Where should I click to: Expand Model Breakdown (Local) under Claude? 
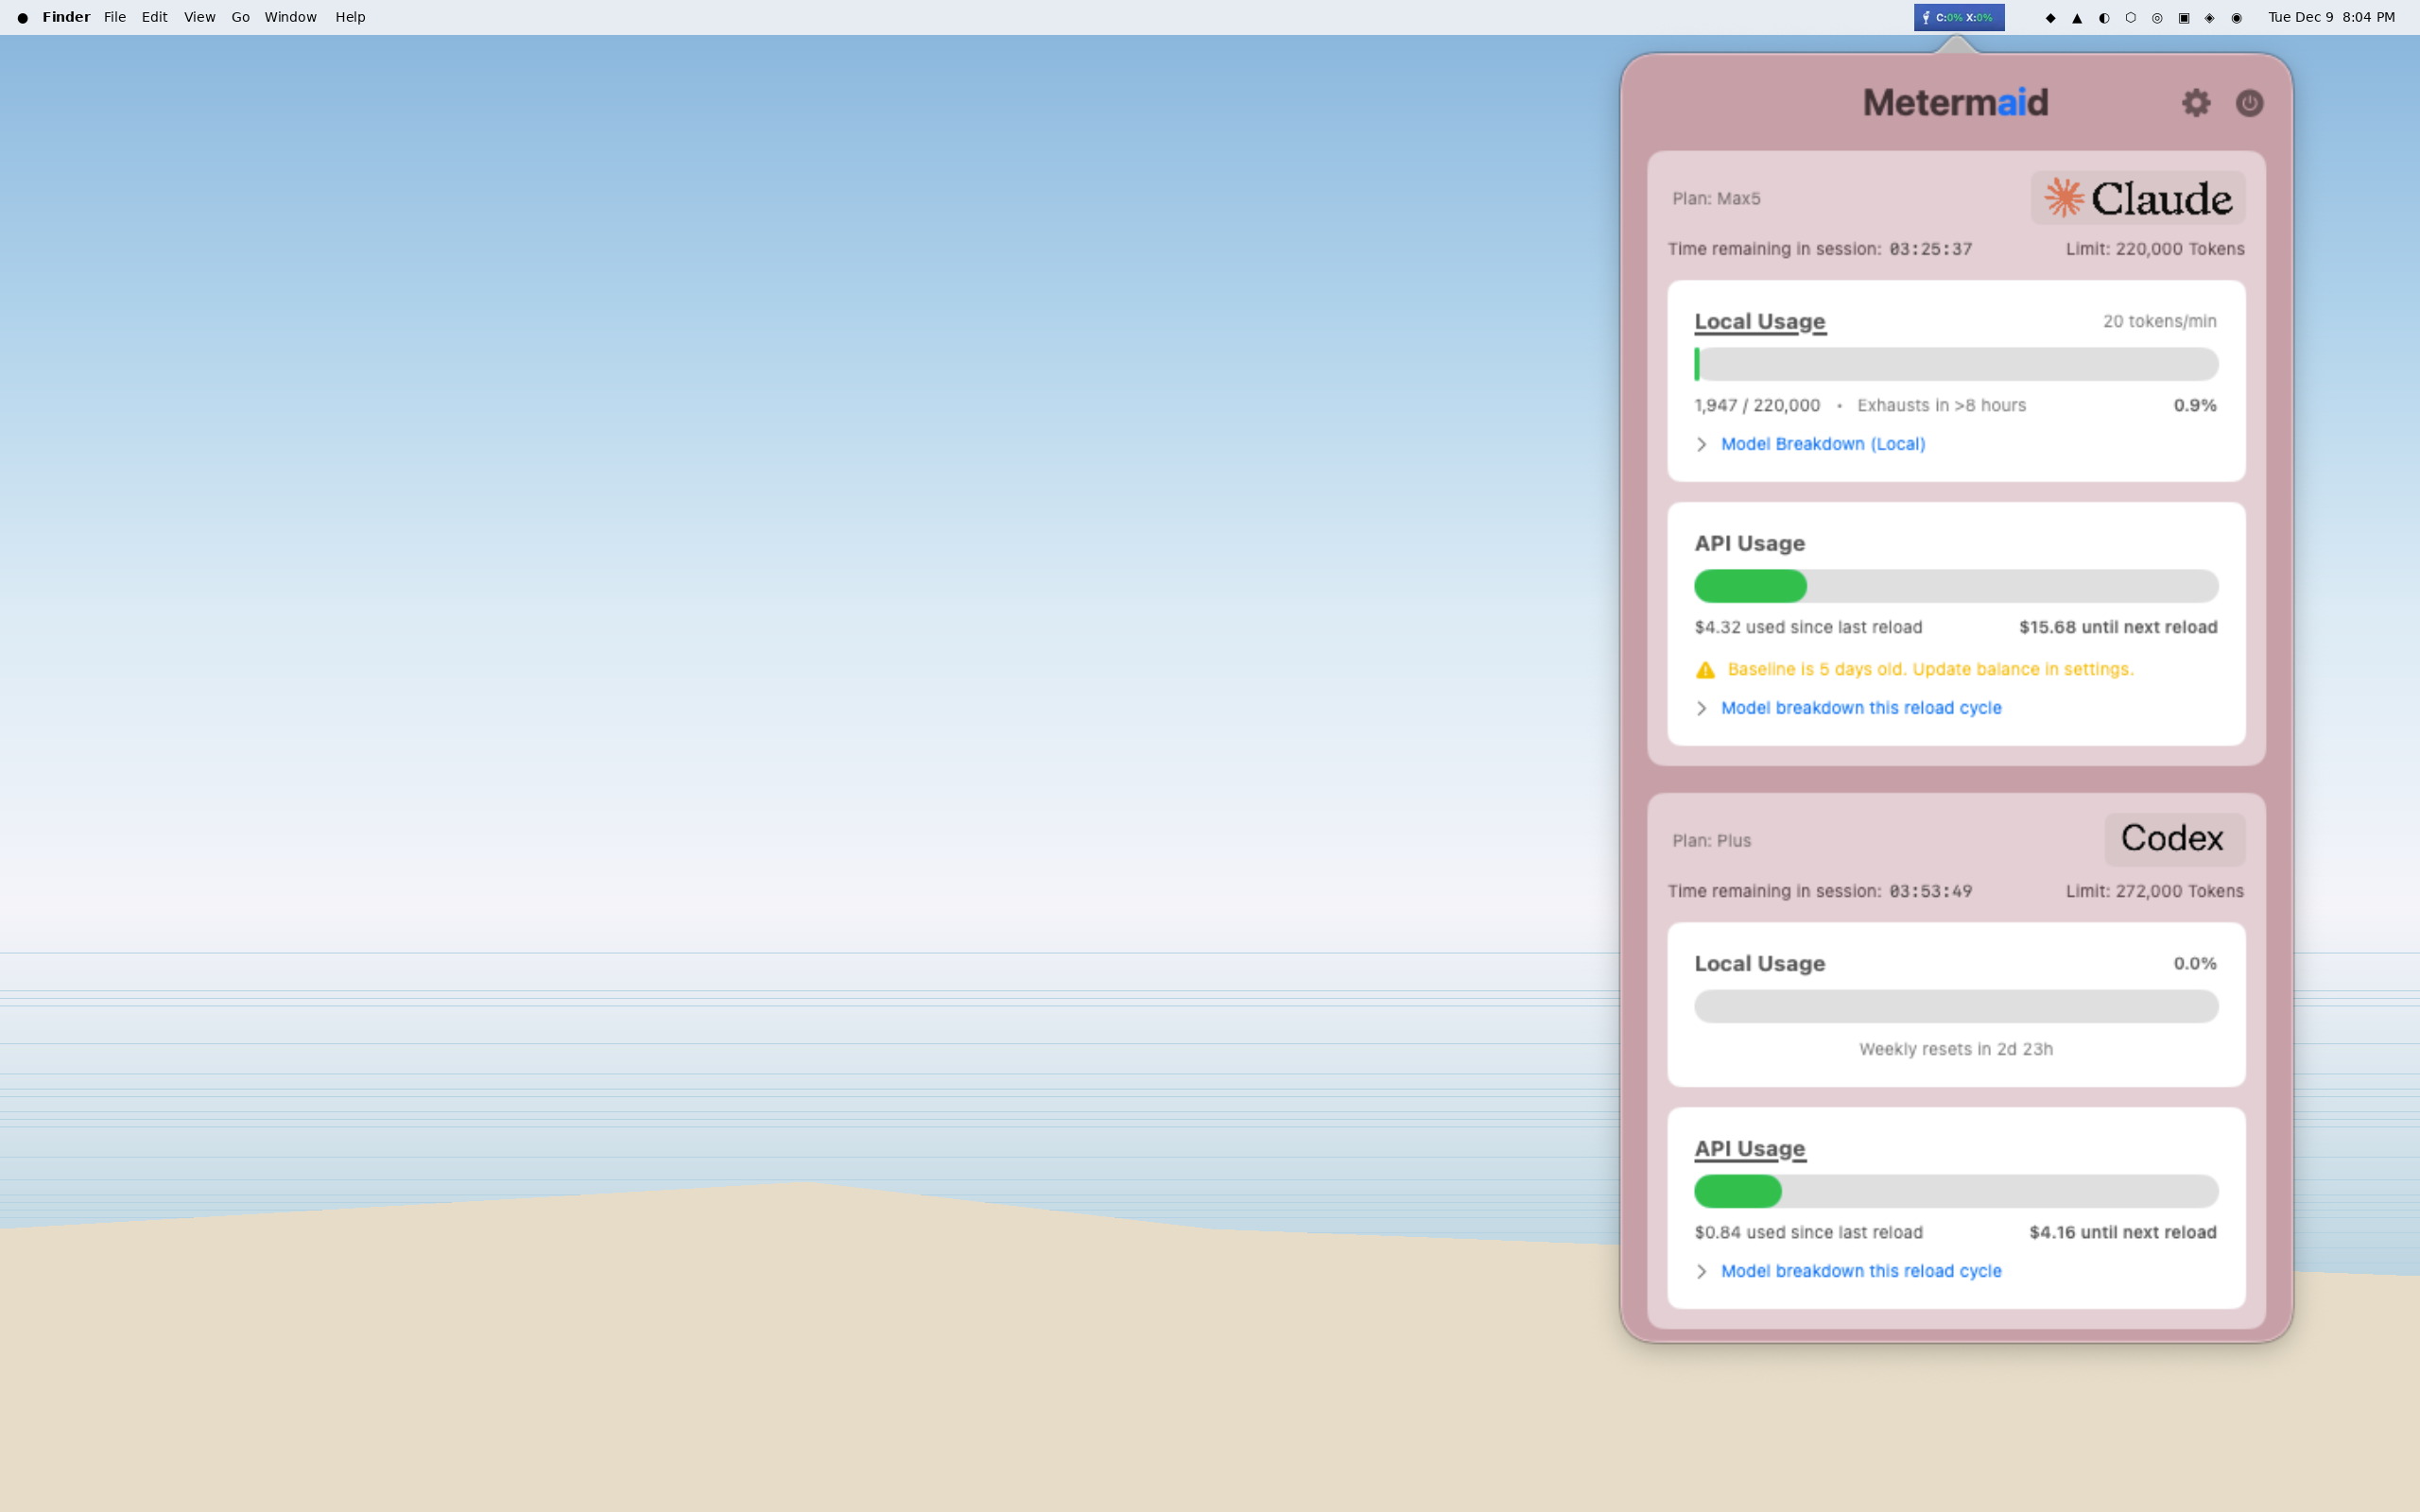click(1822, 443)
